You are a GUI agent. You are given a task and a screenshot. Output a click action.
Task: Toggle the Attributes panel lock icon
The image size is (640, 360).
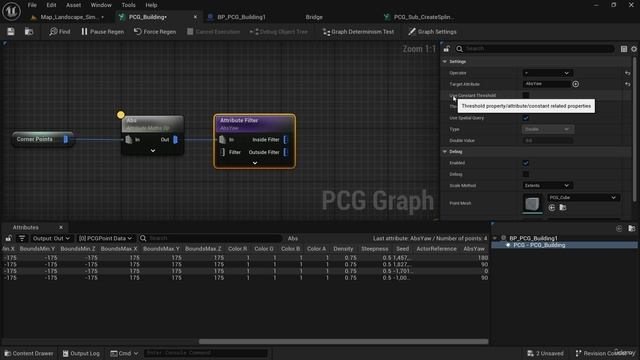(9, 238)
